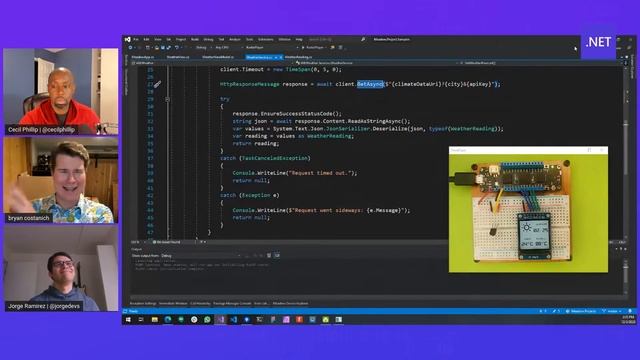
Task: Click the purple Visual Studio taskbar icon
Action: (x=220, y=320)
